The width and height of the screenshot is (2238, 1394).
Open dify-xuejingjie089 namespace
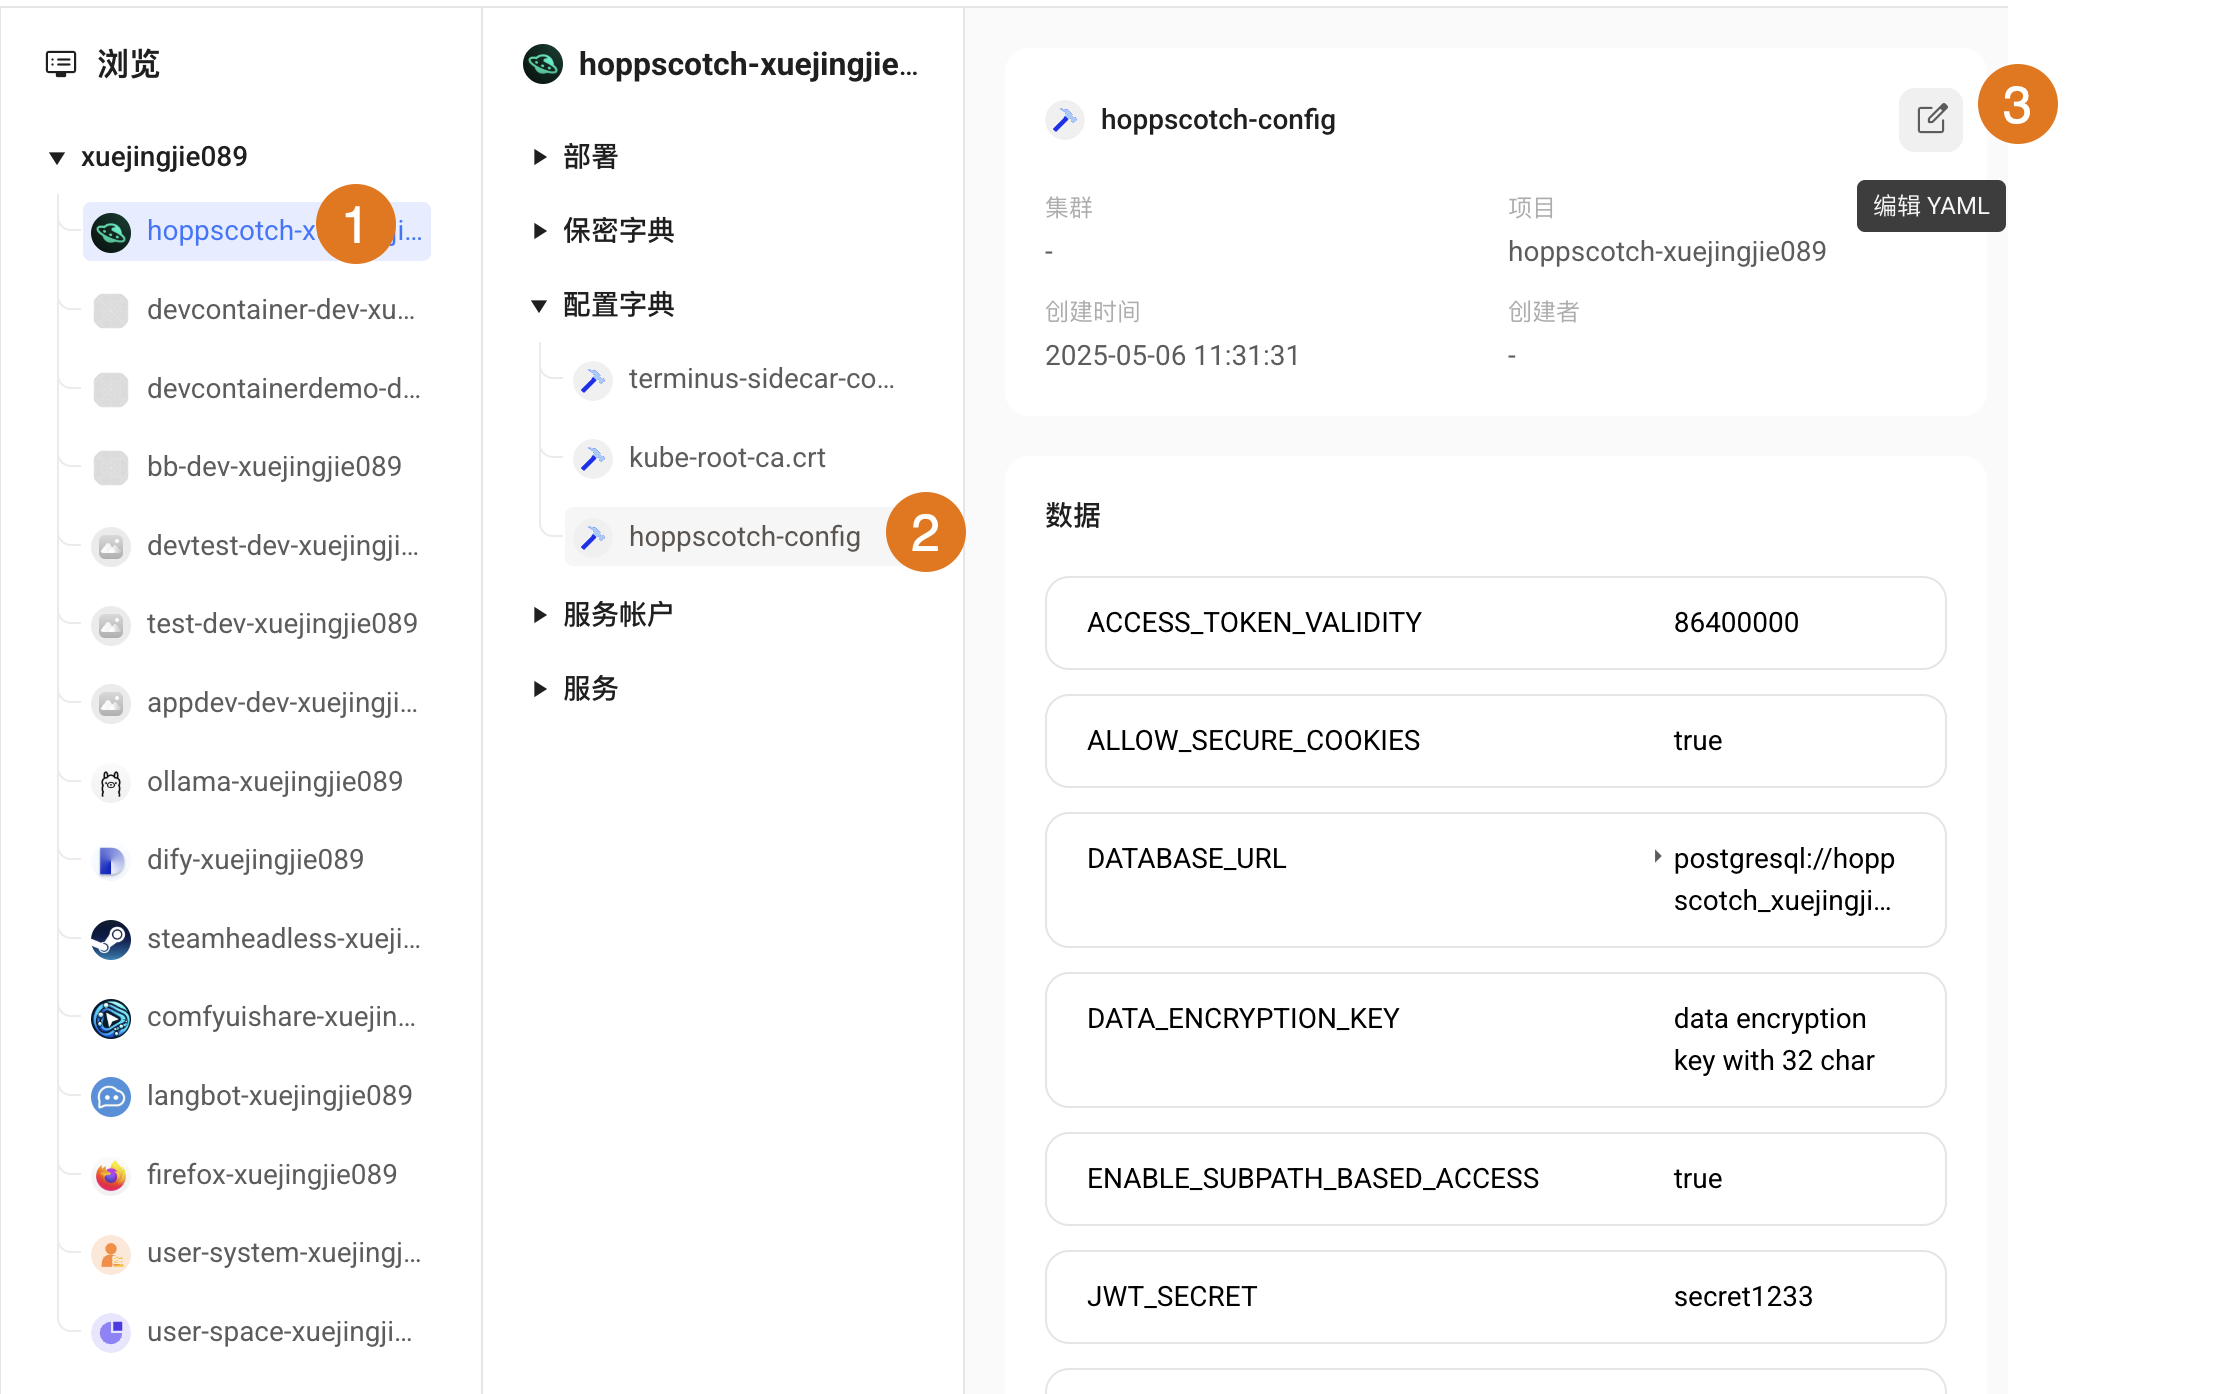click(x=257, y=861)
